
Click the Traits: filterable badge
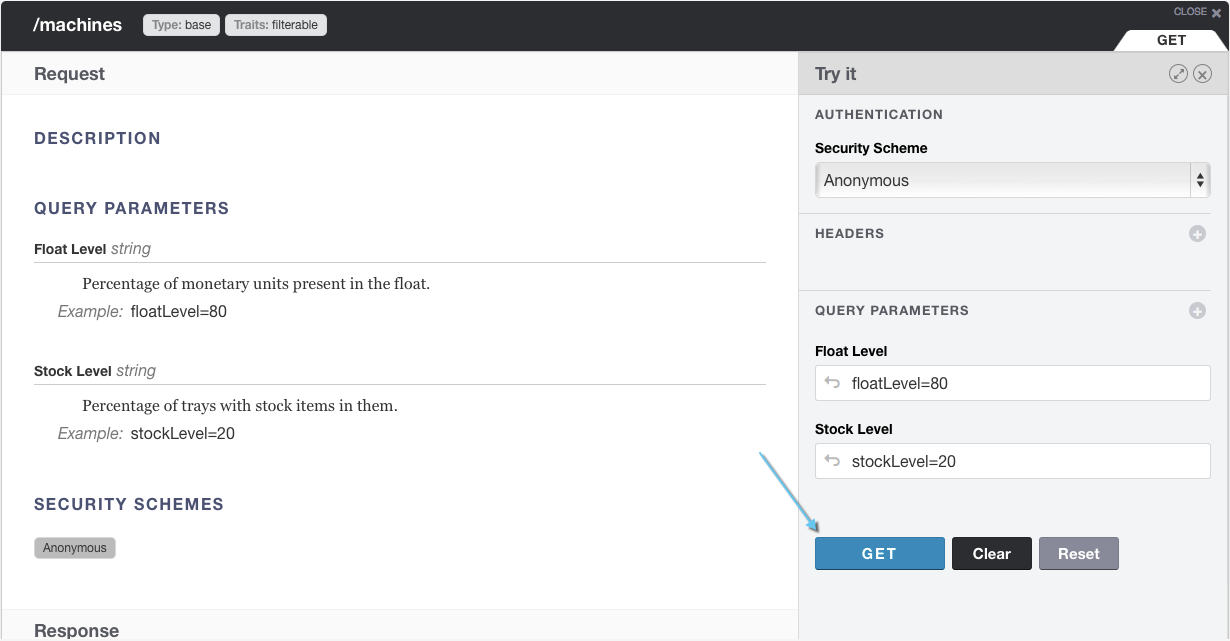(x=275, y=25)
